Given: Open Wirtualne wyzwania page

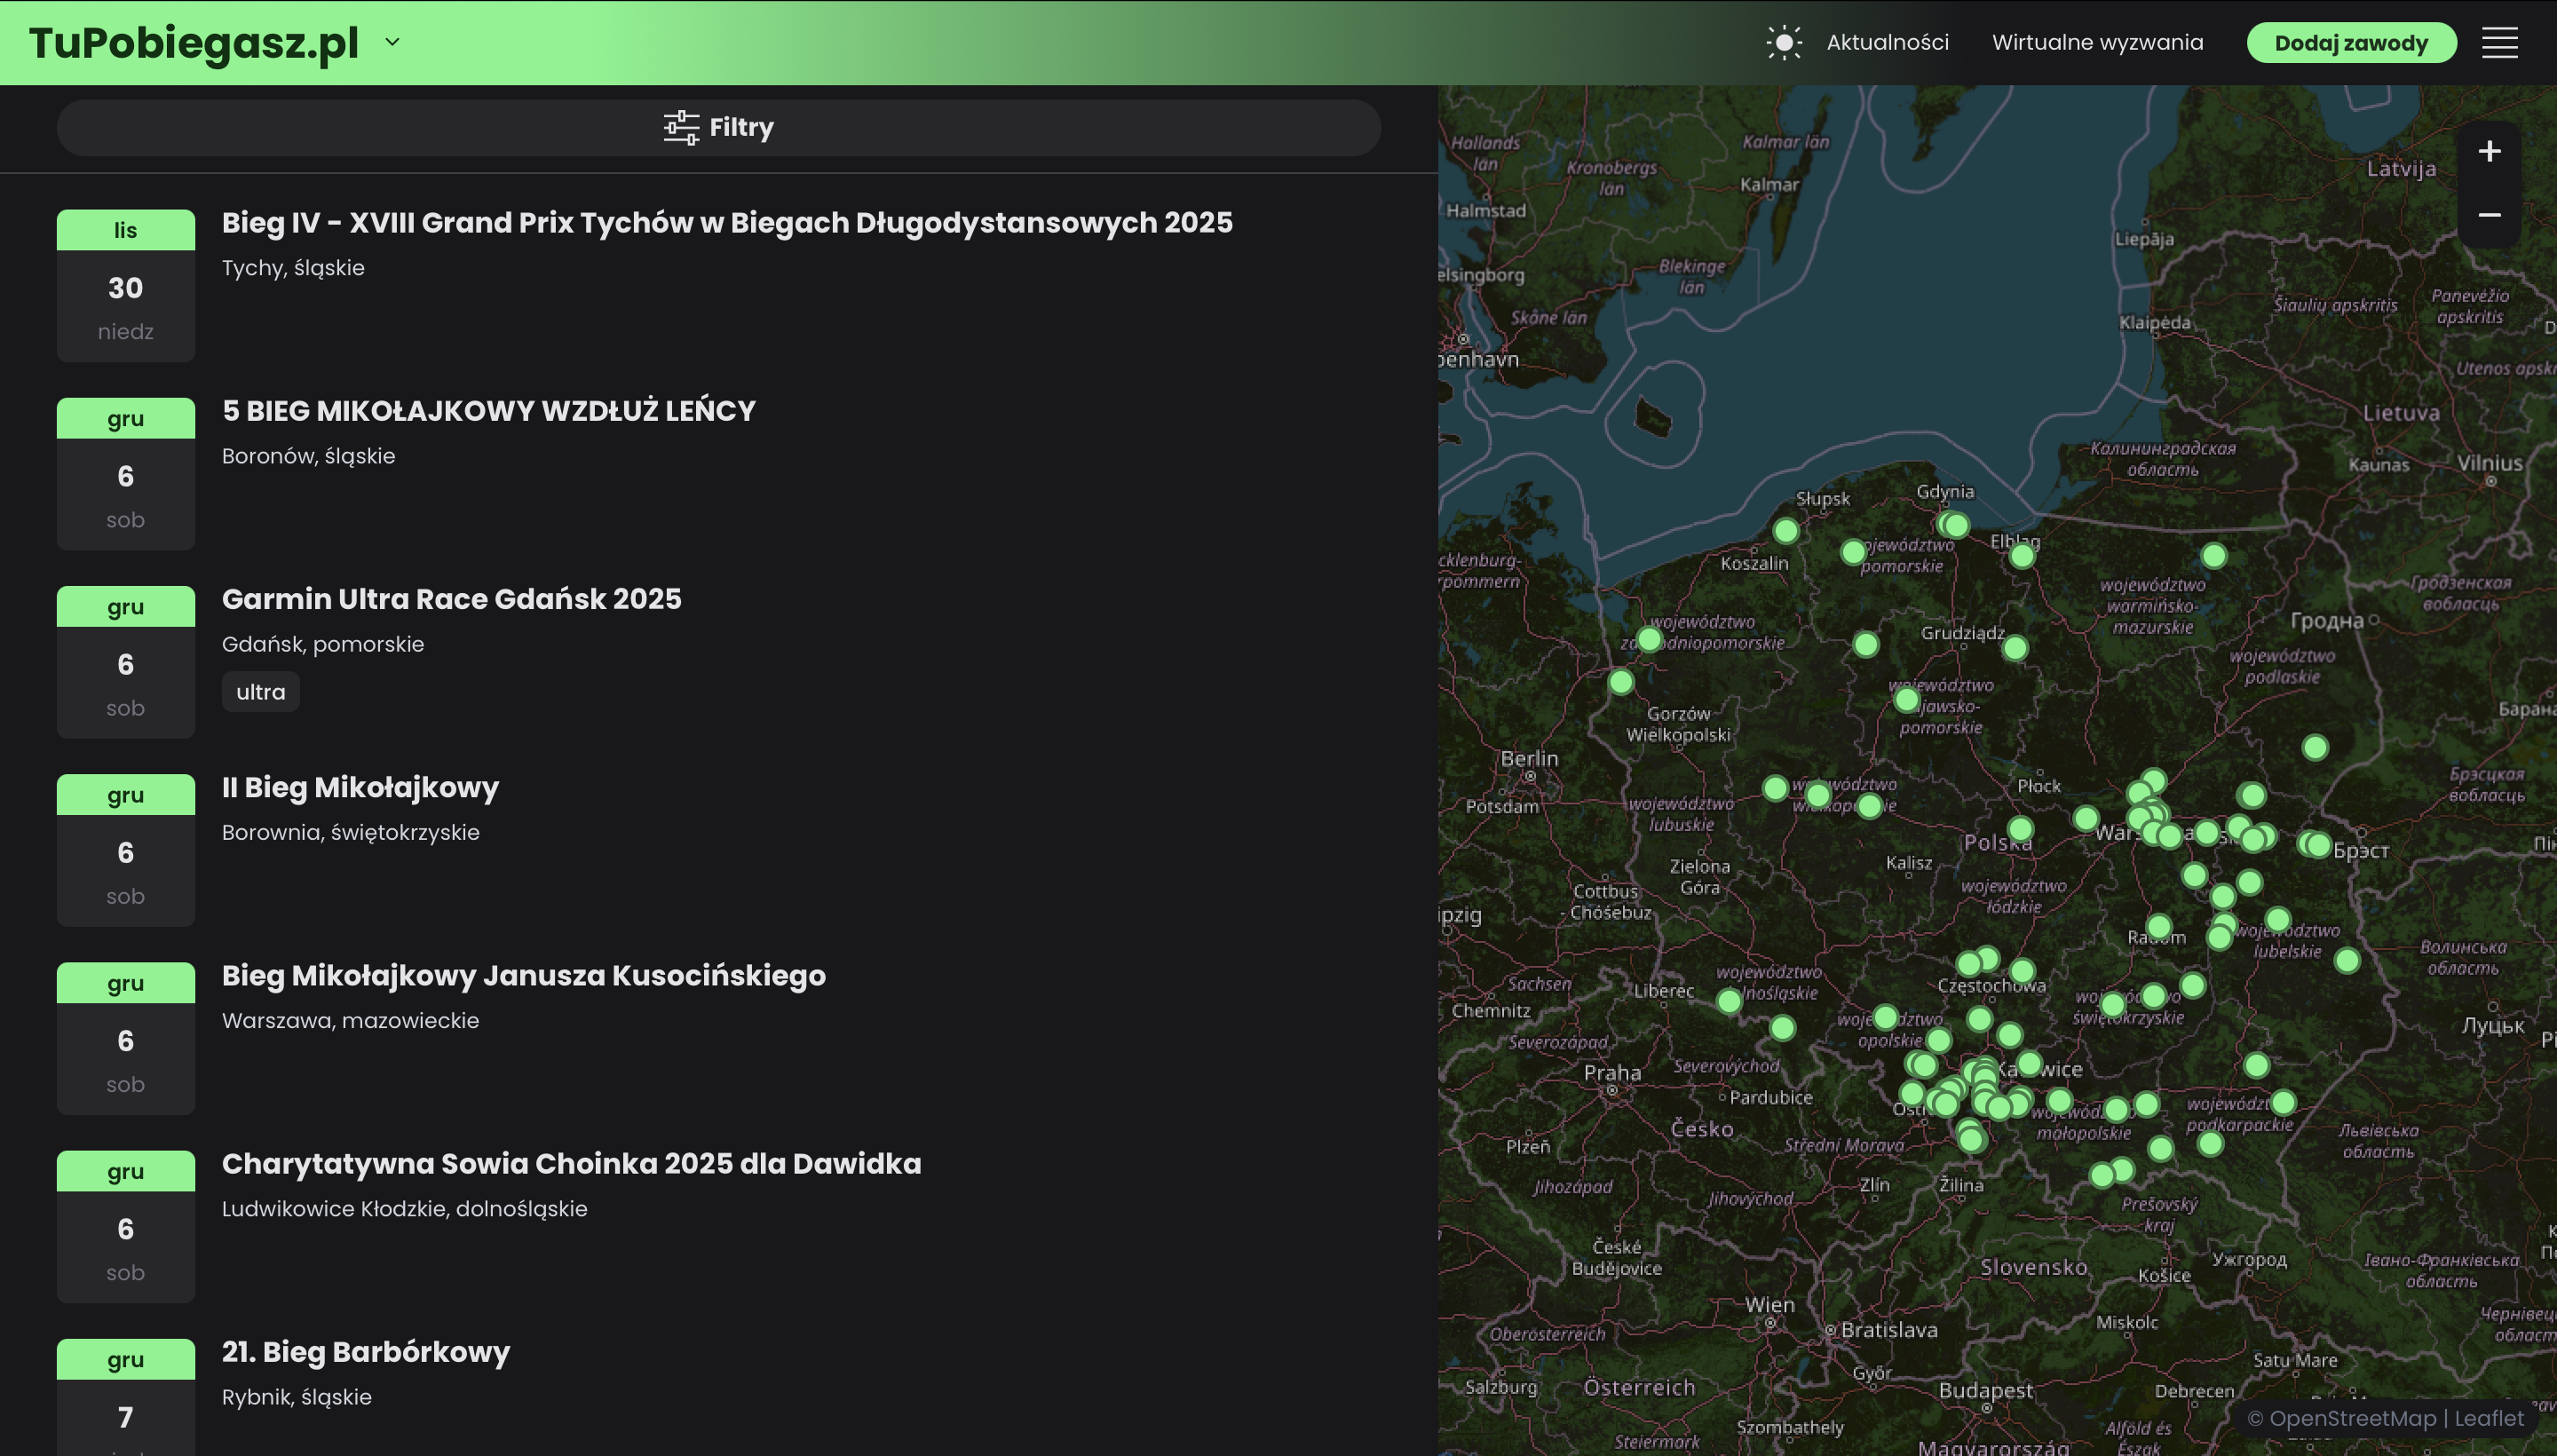Looking at the screenshot, I should 2097,43.
